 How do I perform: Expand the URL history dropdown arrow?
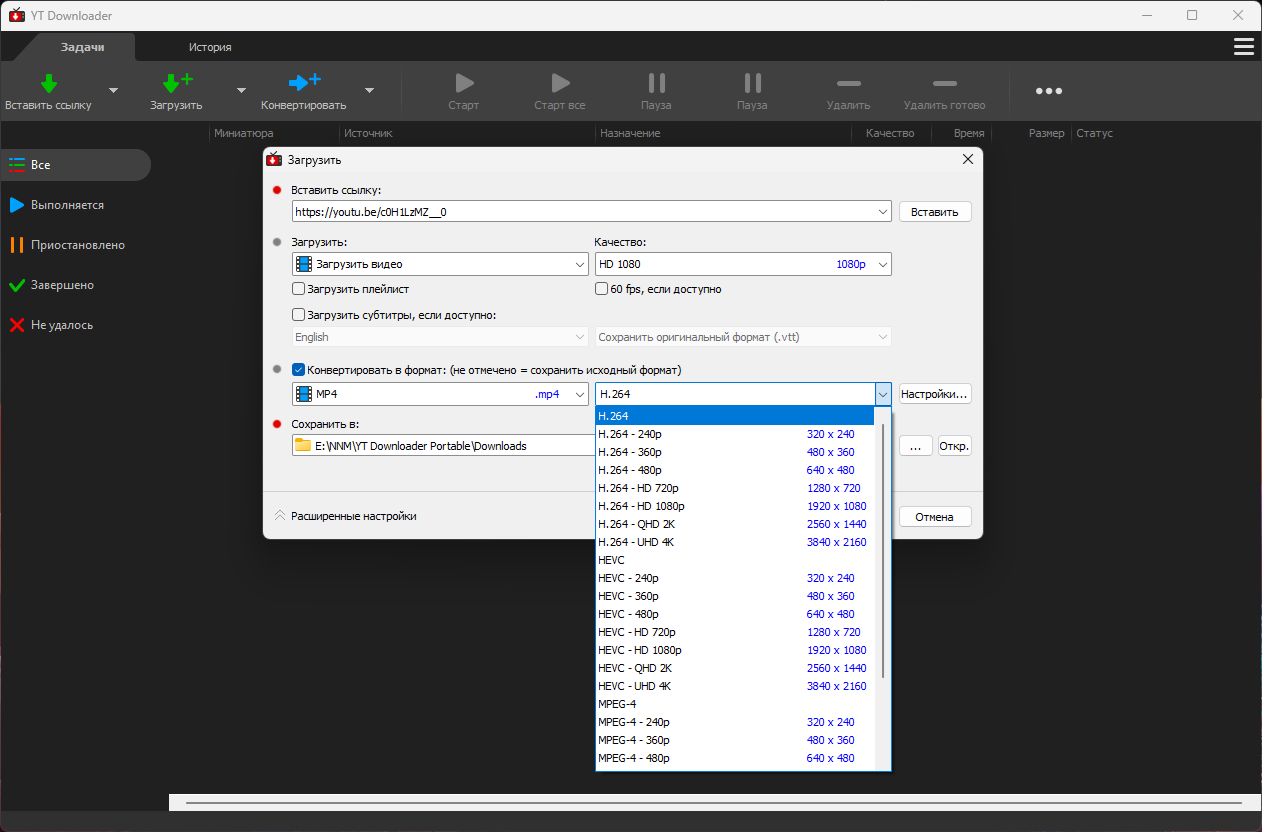[882, 212]
